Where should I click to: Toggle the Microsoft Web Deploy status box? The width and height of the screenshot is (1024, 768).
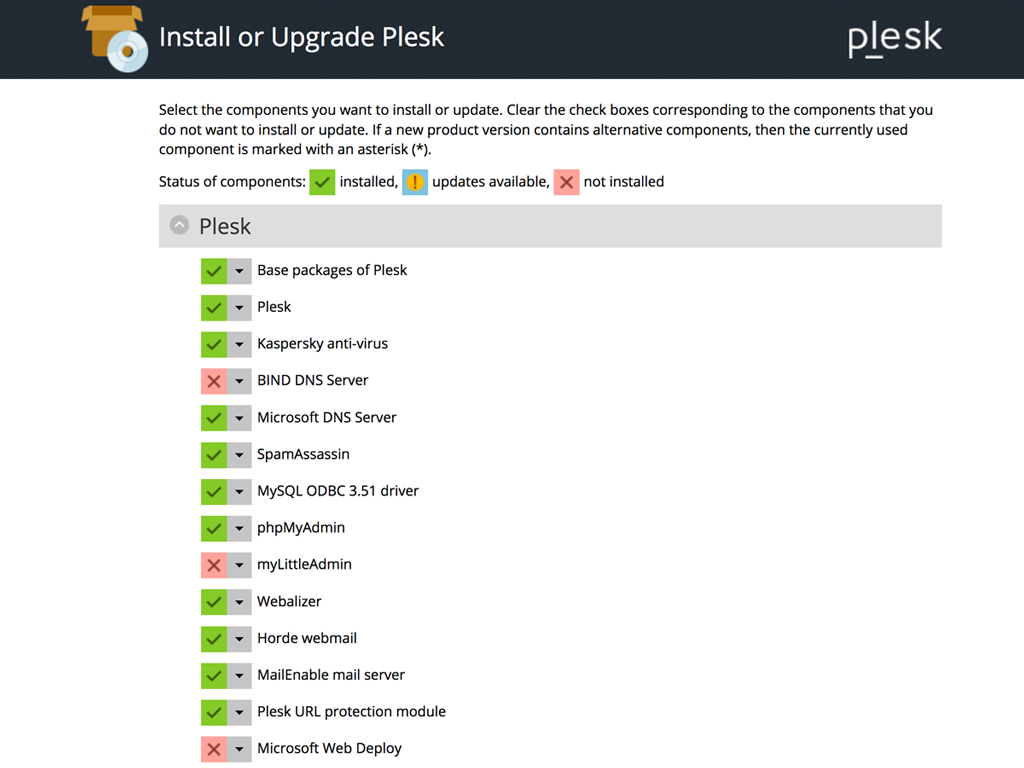pyautogui.click(x=214, y=749)
